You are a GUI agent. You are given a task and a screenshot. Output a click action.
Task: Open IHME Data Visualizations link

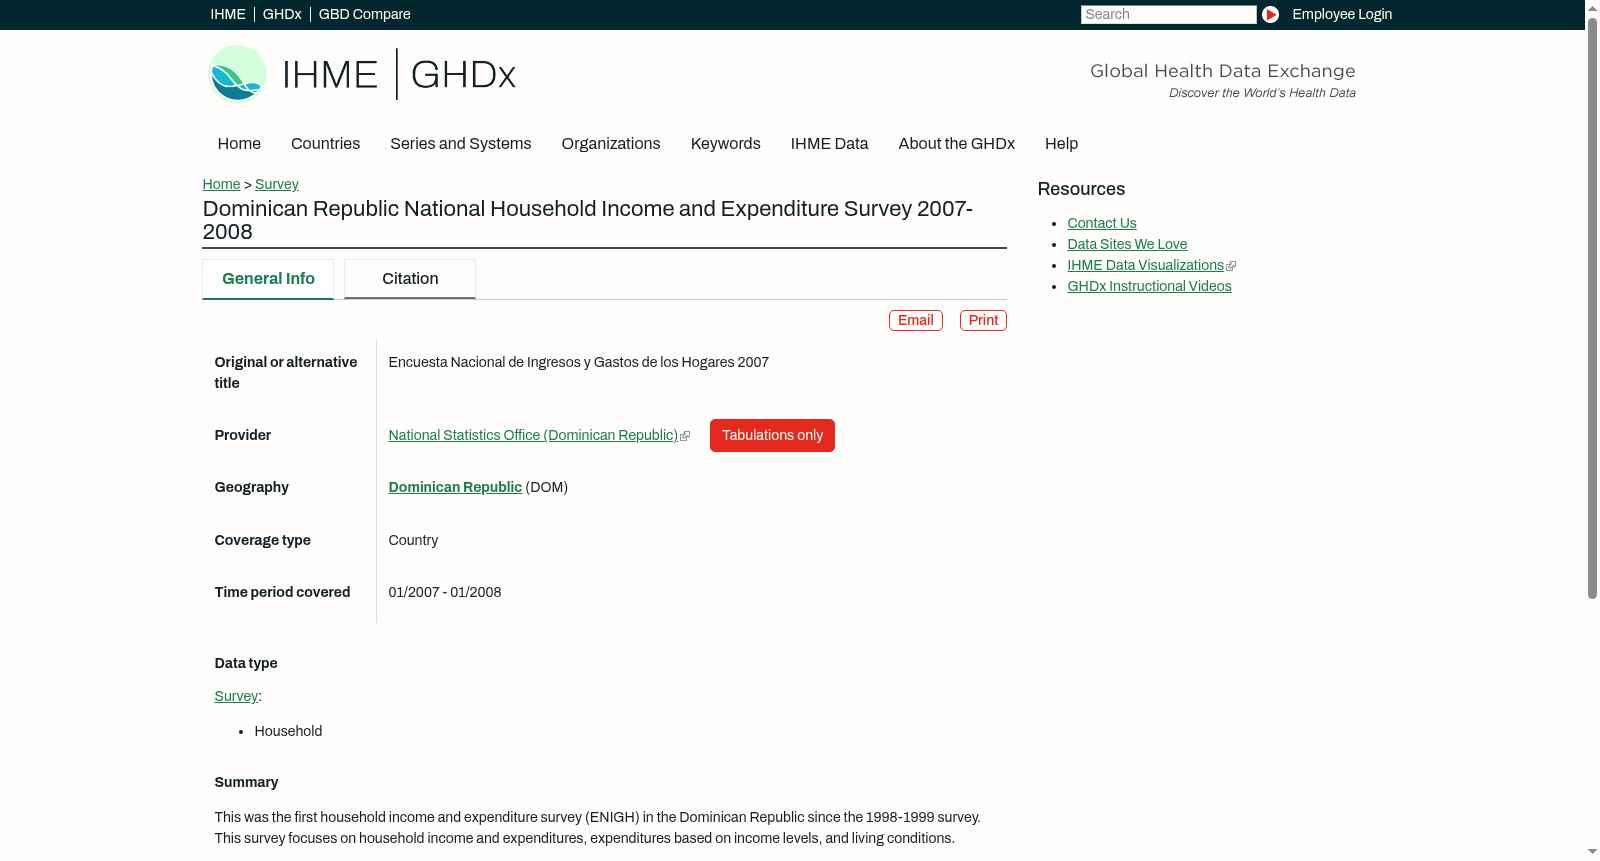[1145, 266]
